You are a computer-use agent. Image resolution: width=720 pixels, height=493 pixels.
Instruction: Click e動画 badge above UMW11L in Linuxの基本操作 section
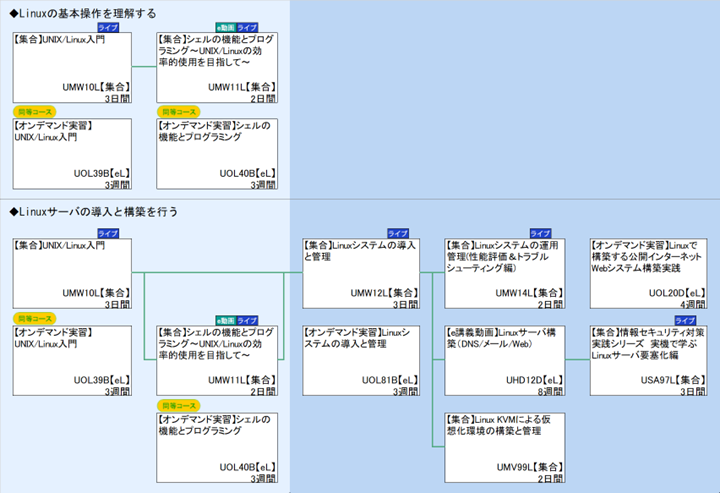[225, 28]
